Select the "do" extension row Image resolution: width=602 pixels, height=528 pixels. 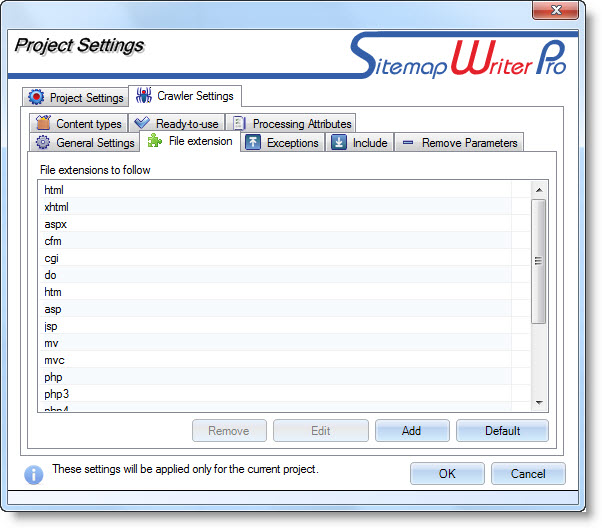point(284,275)
